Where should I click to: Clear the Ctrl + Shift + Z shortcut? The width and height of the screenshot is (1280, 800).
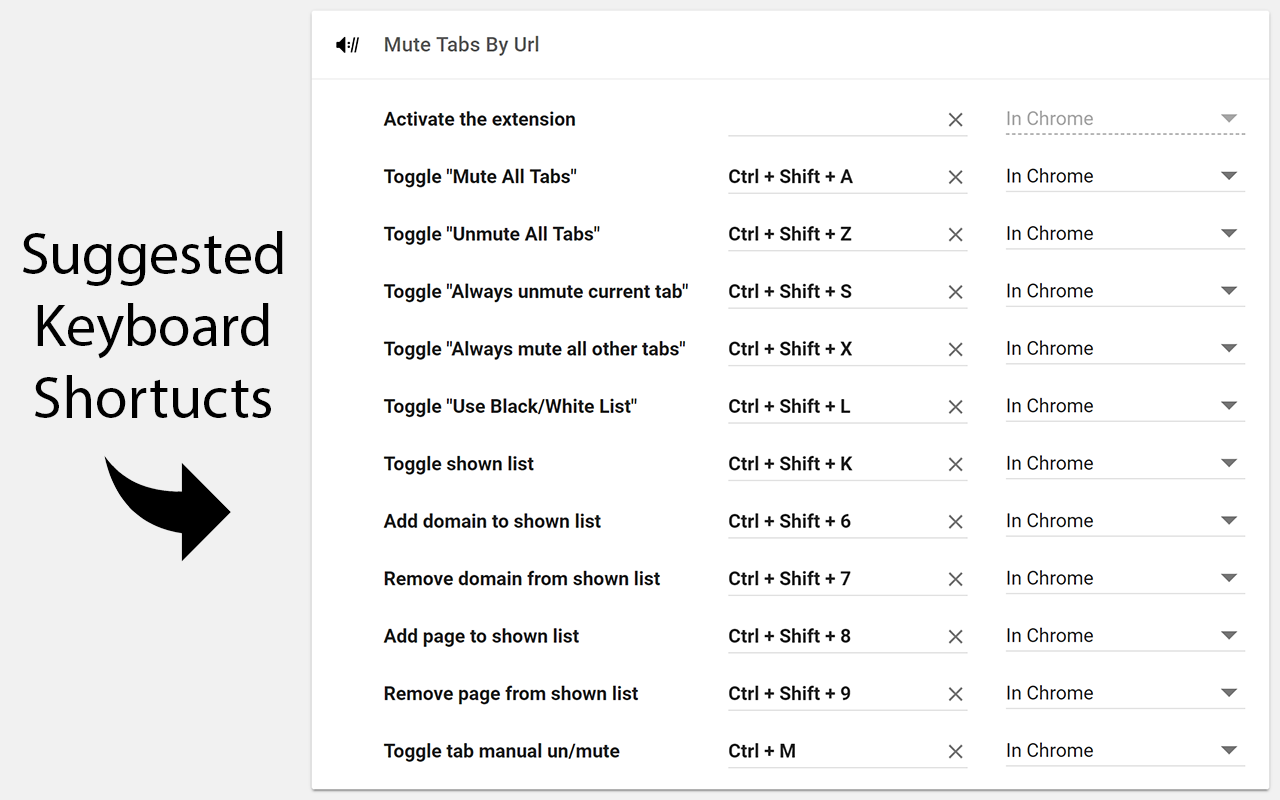click(955, 235)
